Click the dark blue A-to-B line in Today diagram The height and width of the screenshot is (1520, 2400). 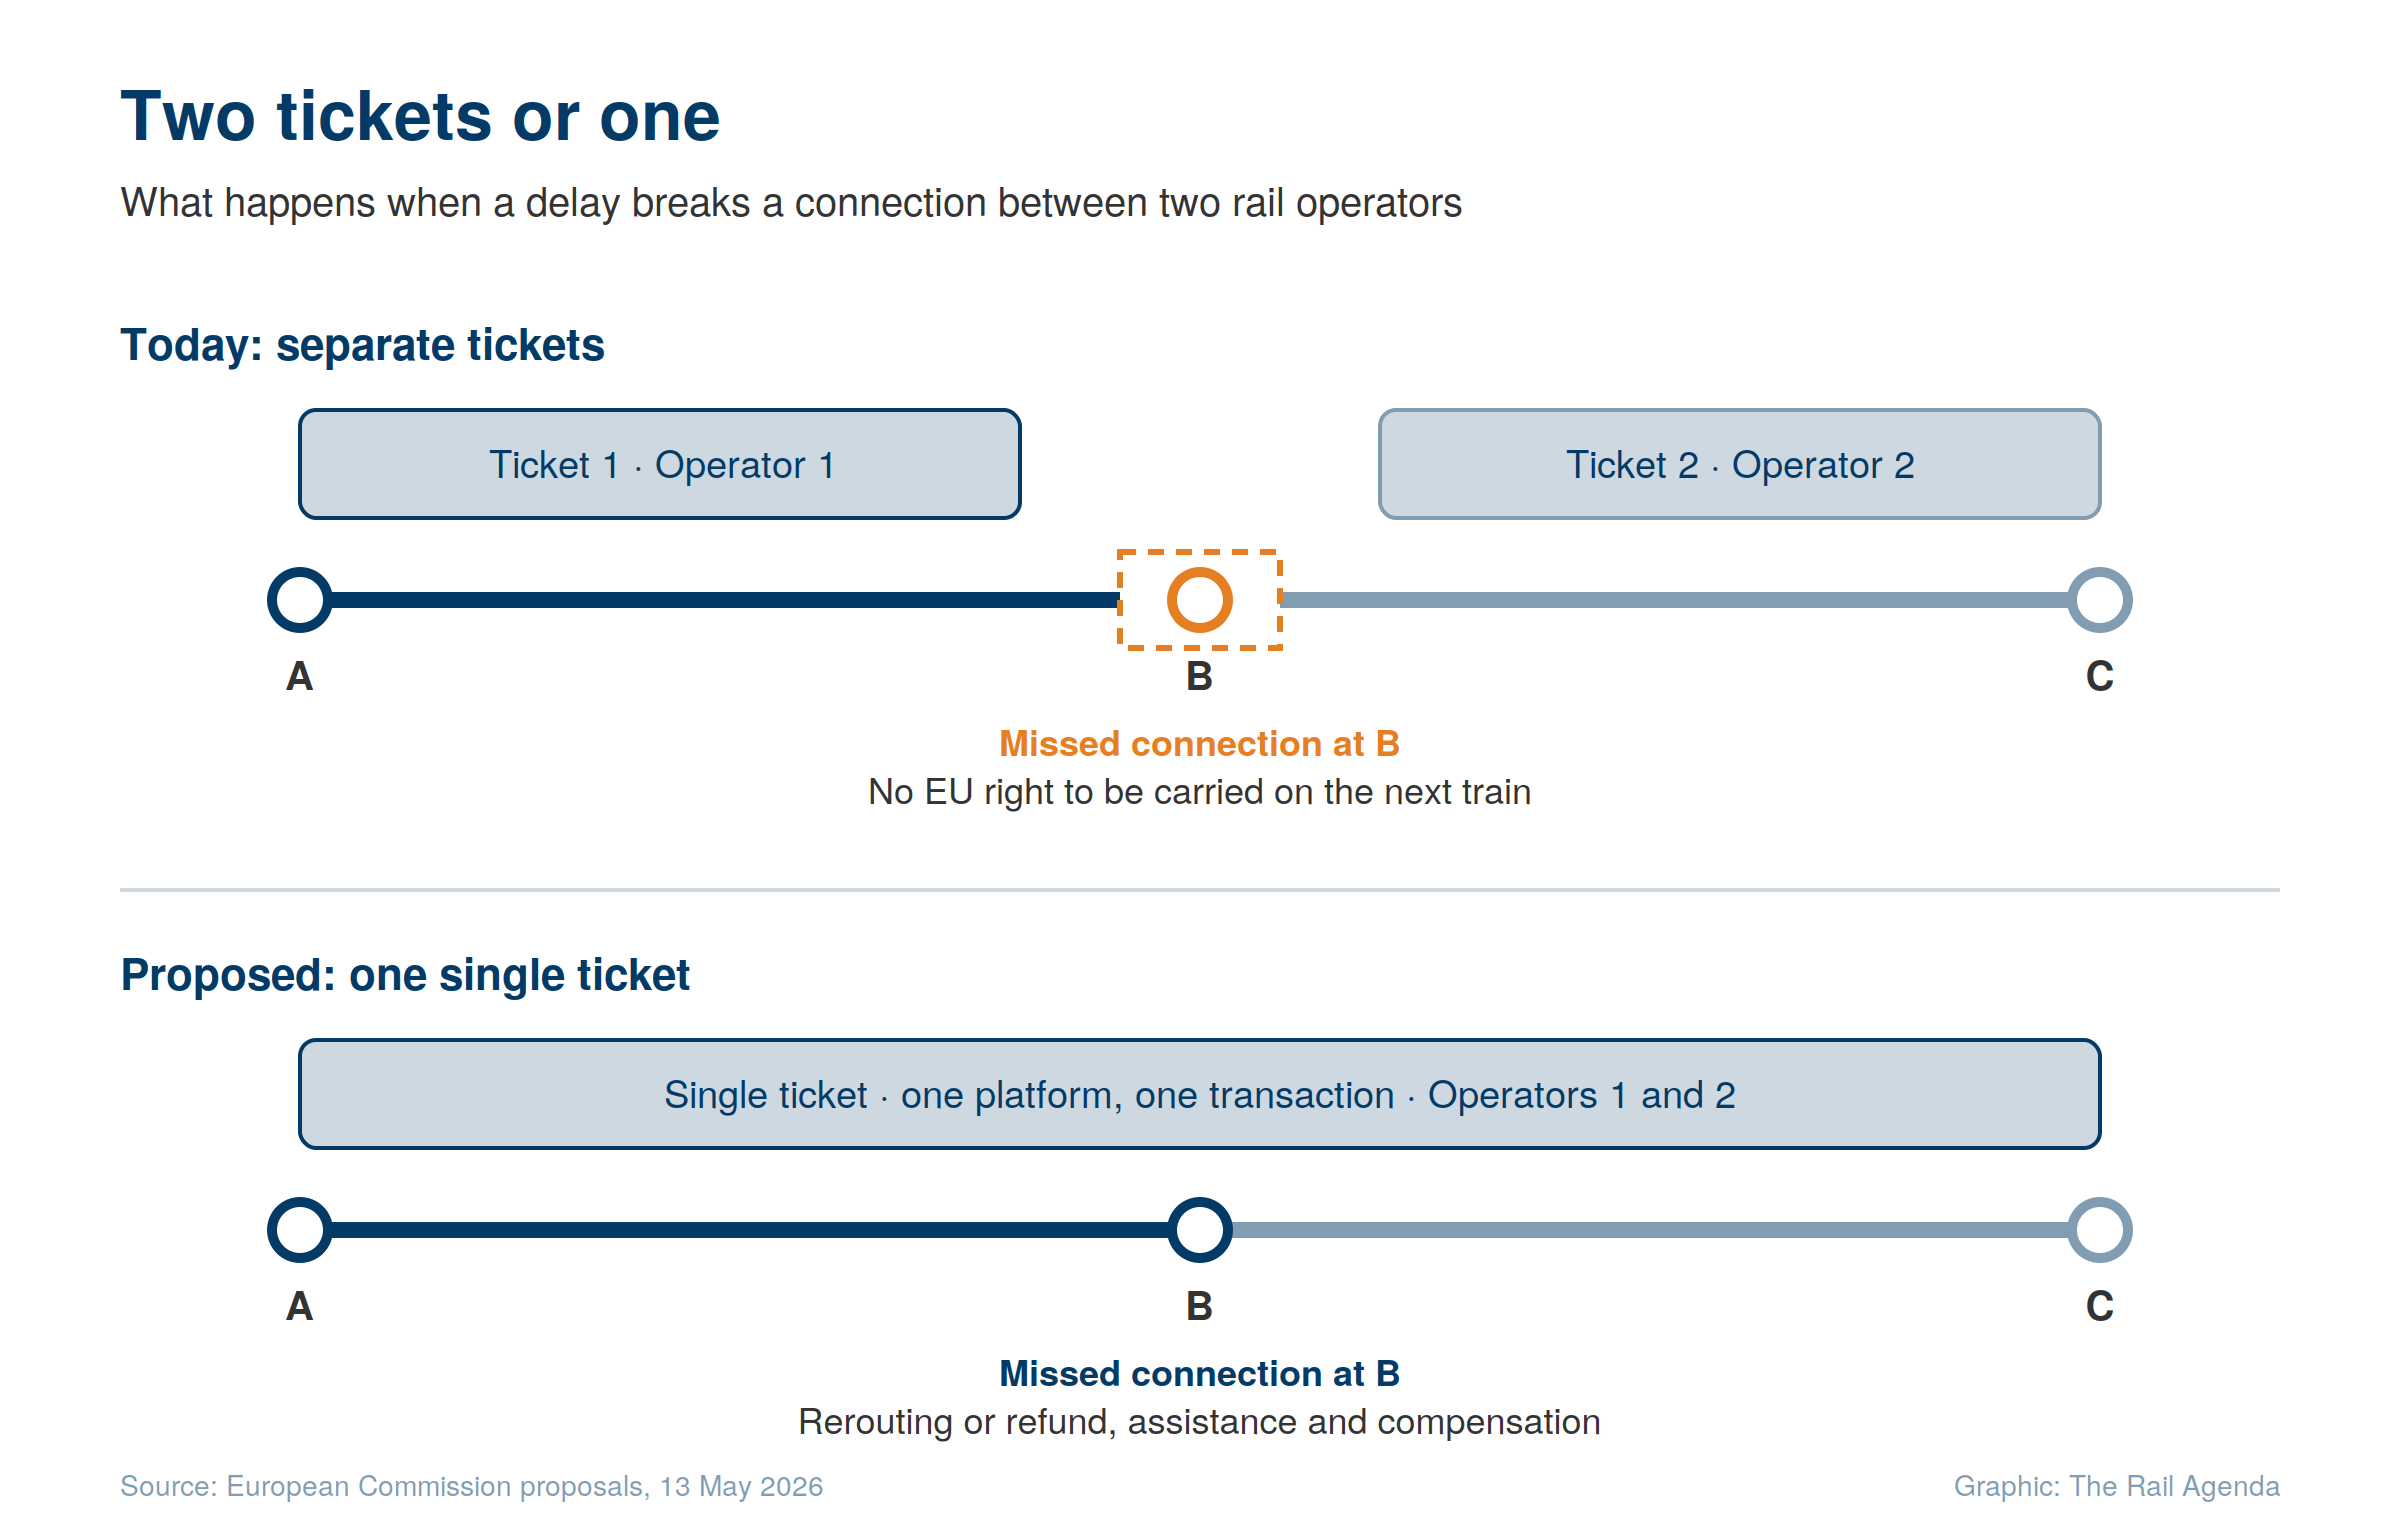pyautogui.click(x=725, y=600)
